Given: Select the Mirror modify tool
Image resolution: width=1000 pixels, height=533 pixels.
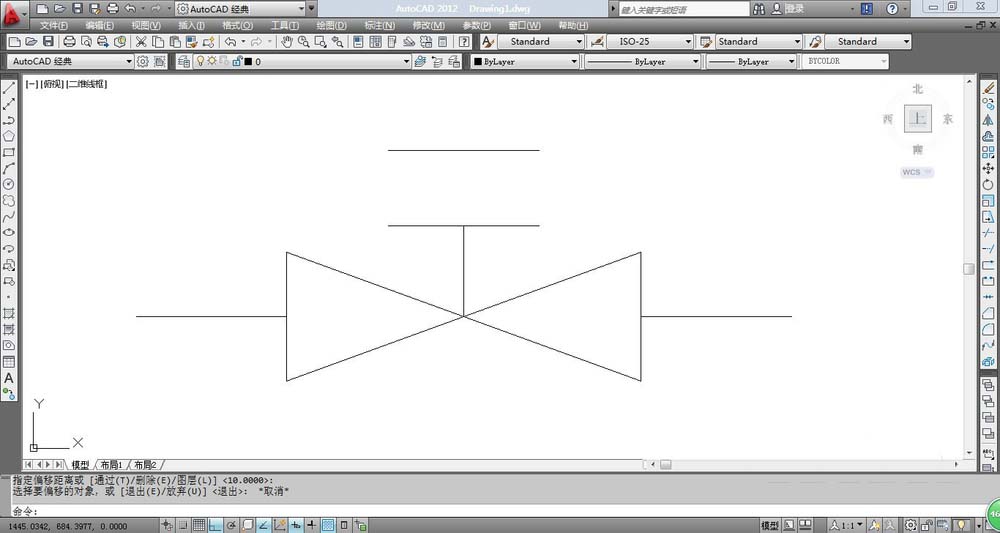Looking at the screenshot, I should click(x=988, y=120).
